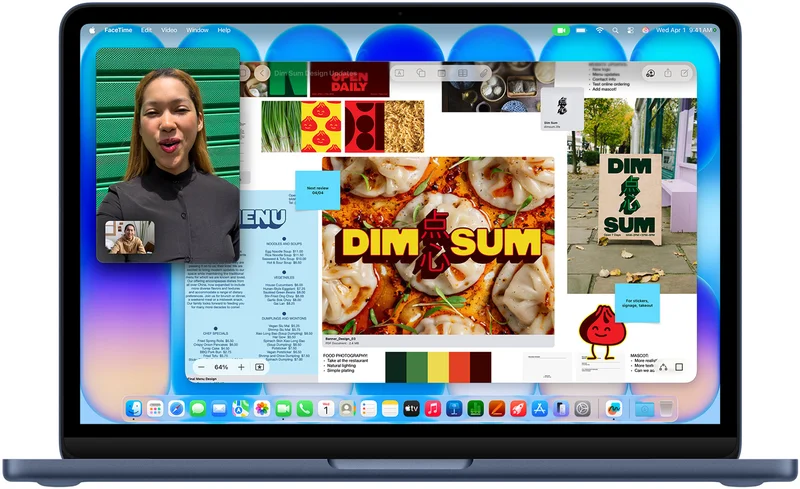Open the Share icon in Freeform toolbar

point(667,73)
